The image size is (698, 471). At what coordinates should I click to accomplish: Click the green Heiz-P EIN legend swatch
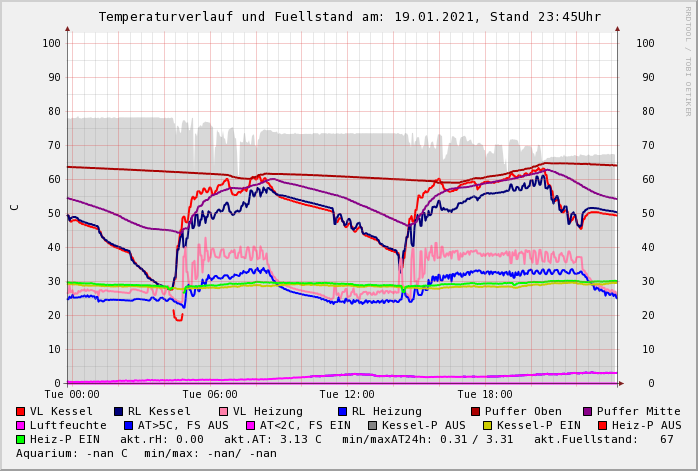tap(21, 439)
